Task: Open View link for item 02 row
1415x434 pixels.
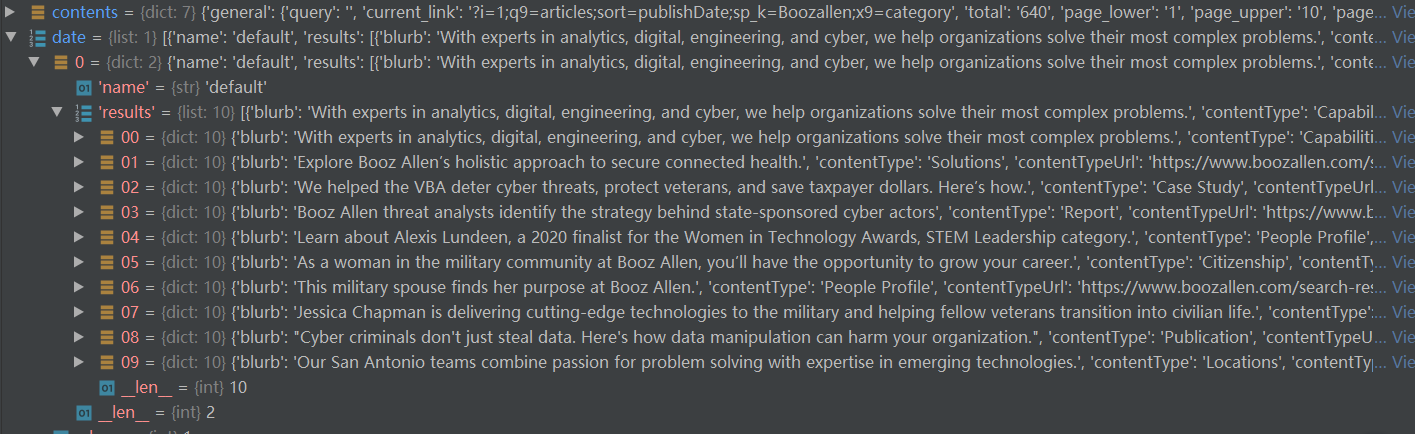Action: click(1403, 187)
